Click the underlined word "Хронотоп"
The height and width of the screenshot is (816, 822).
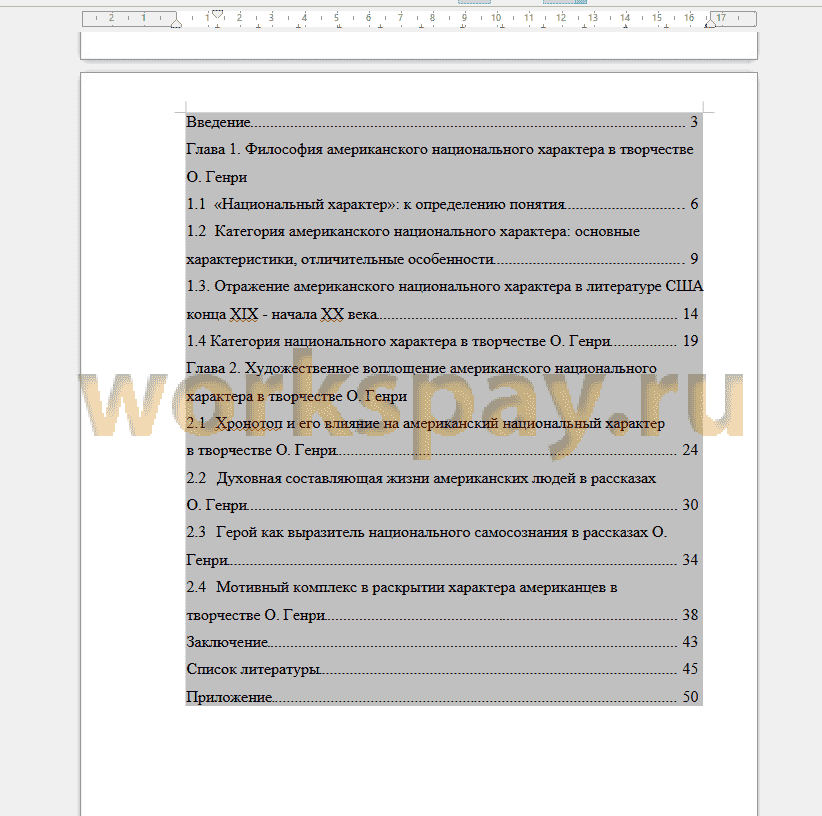[x=249, y=423]
